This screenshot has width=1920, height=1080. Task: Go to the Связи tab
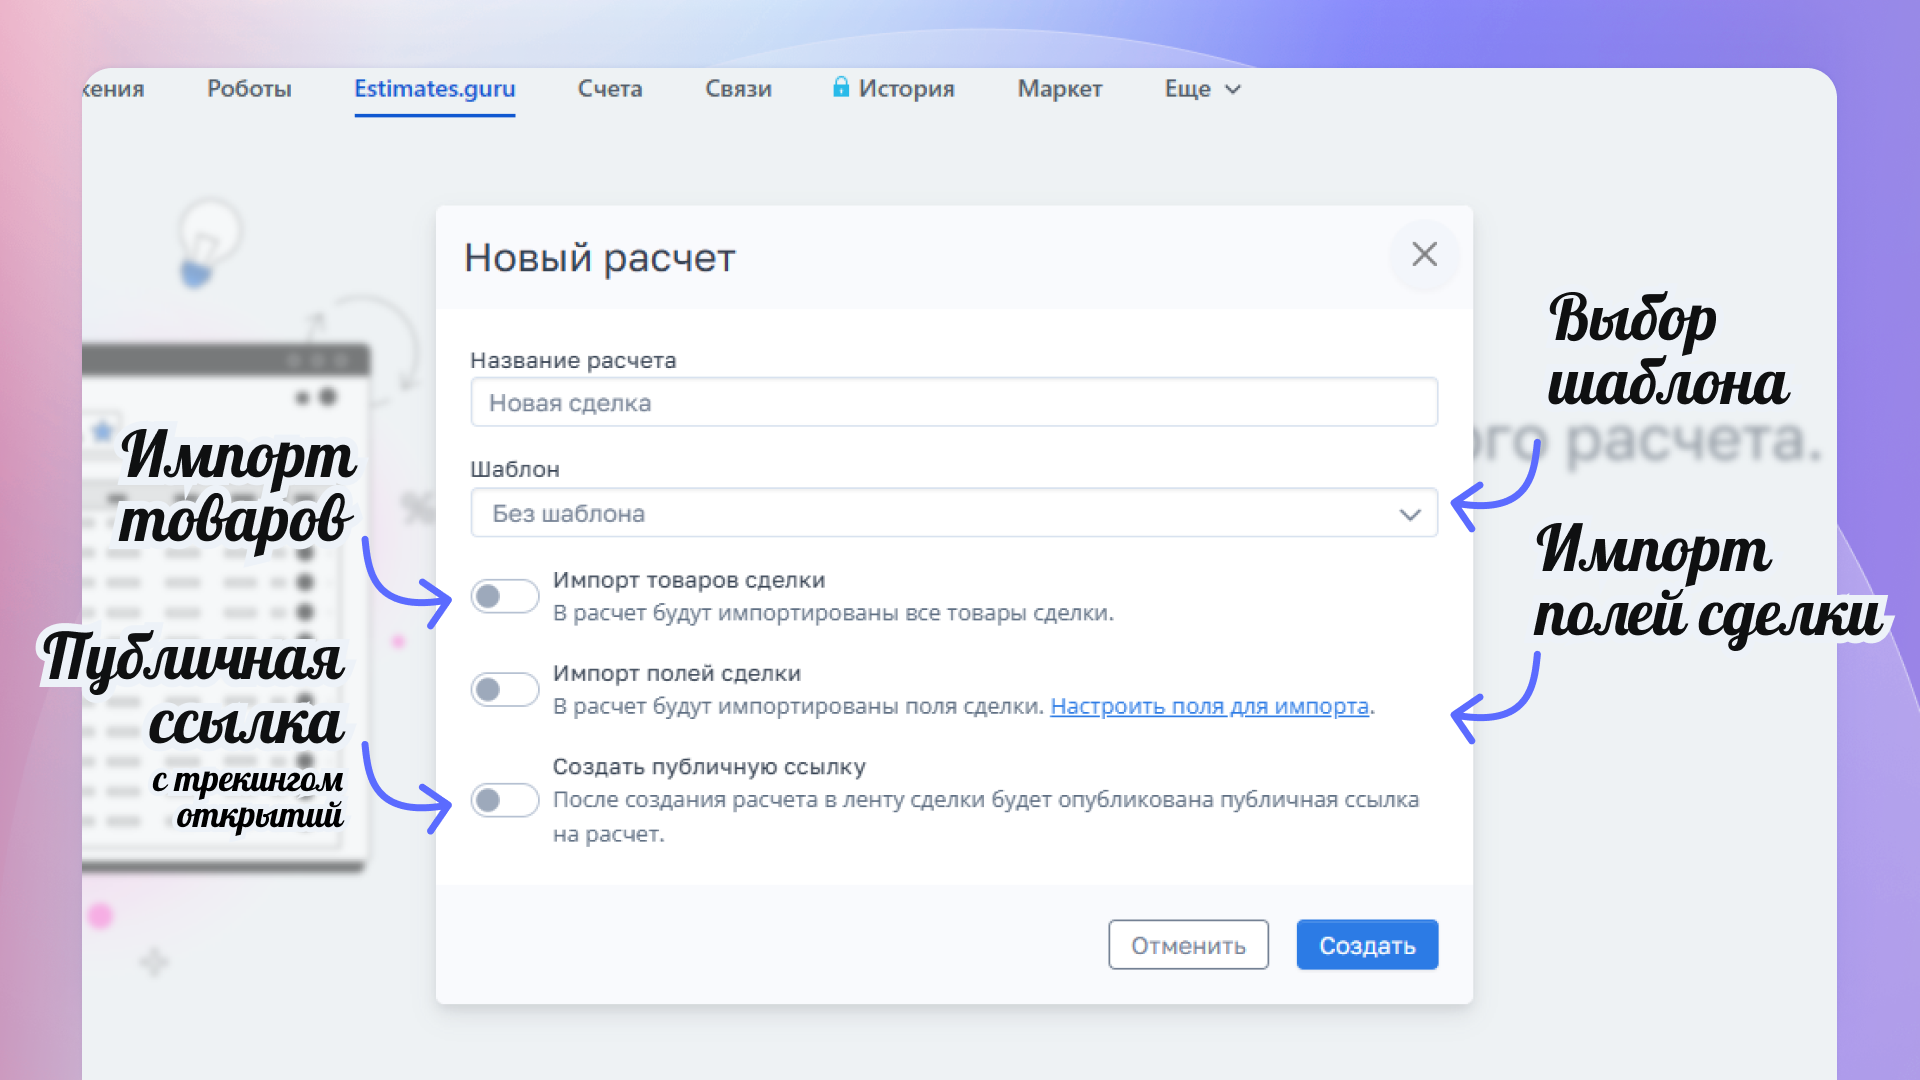(738, 89)
